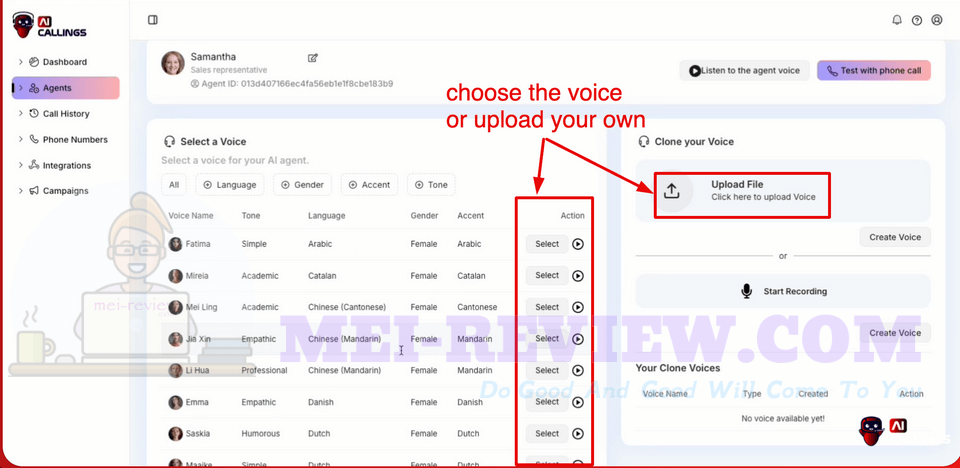The width and height of the screenshot is (960, 468).
Task: Select the Saskia voice
Action: [x=547, y=434]
